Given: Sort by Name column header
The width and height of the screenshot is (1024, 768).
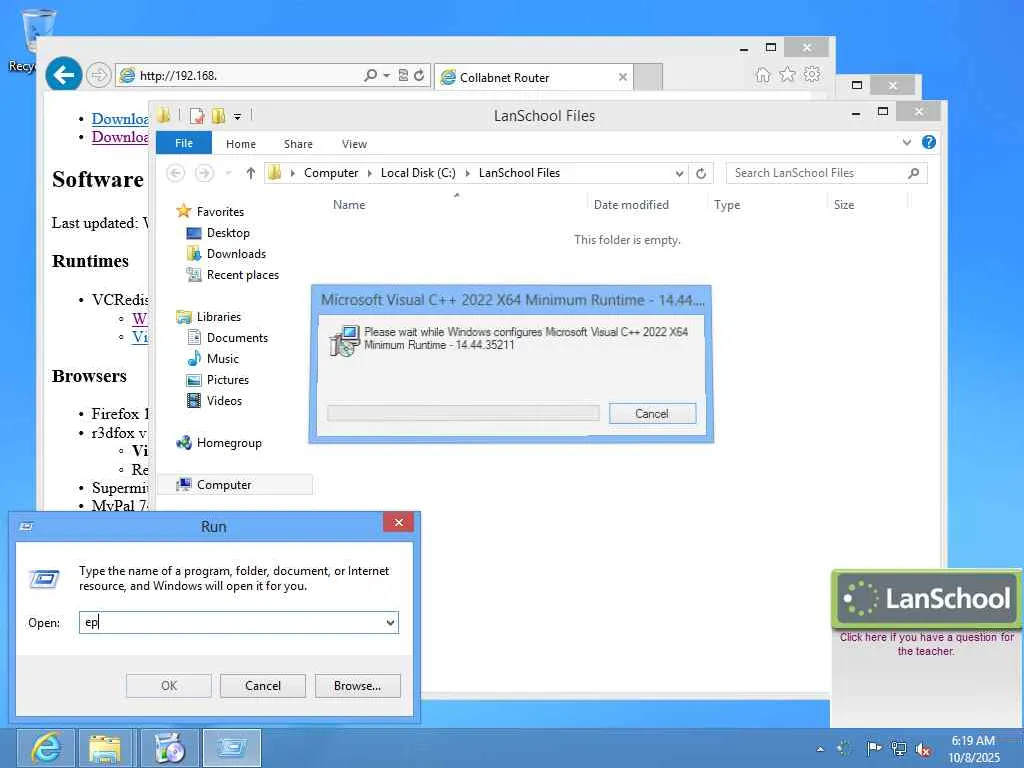Looking at the screenshot, I should [349, 205].
